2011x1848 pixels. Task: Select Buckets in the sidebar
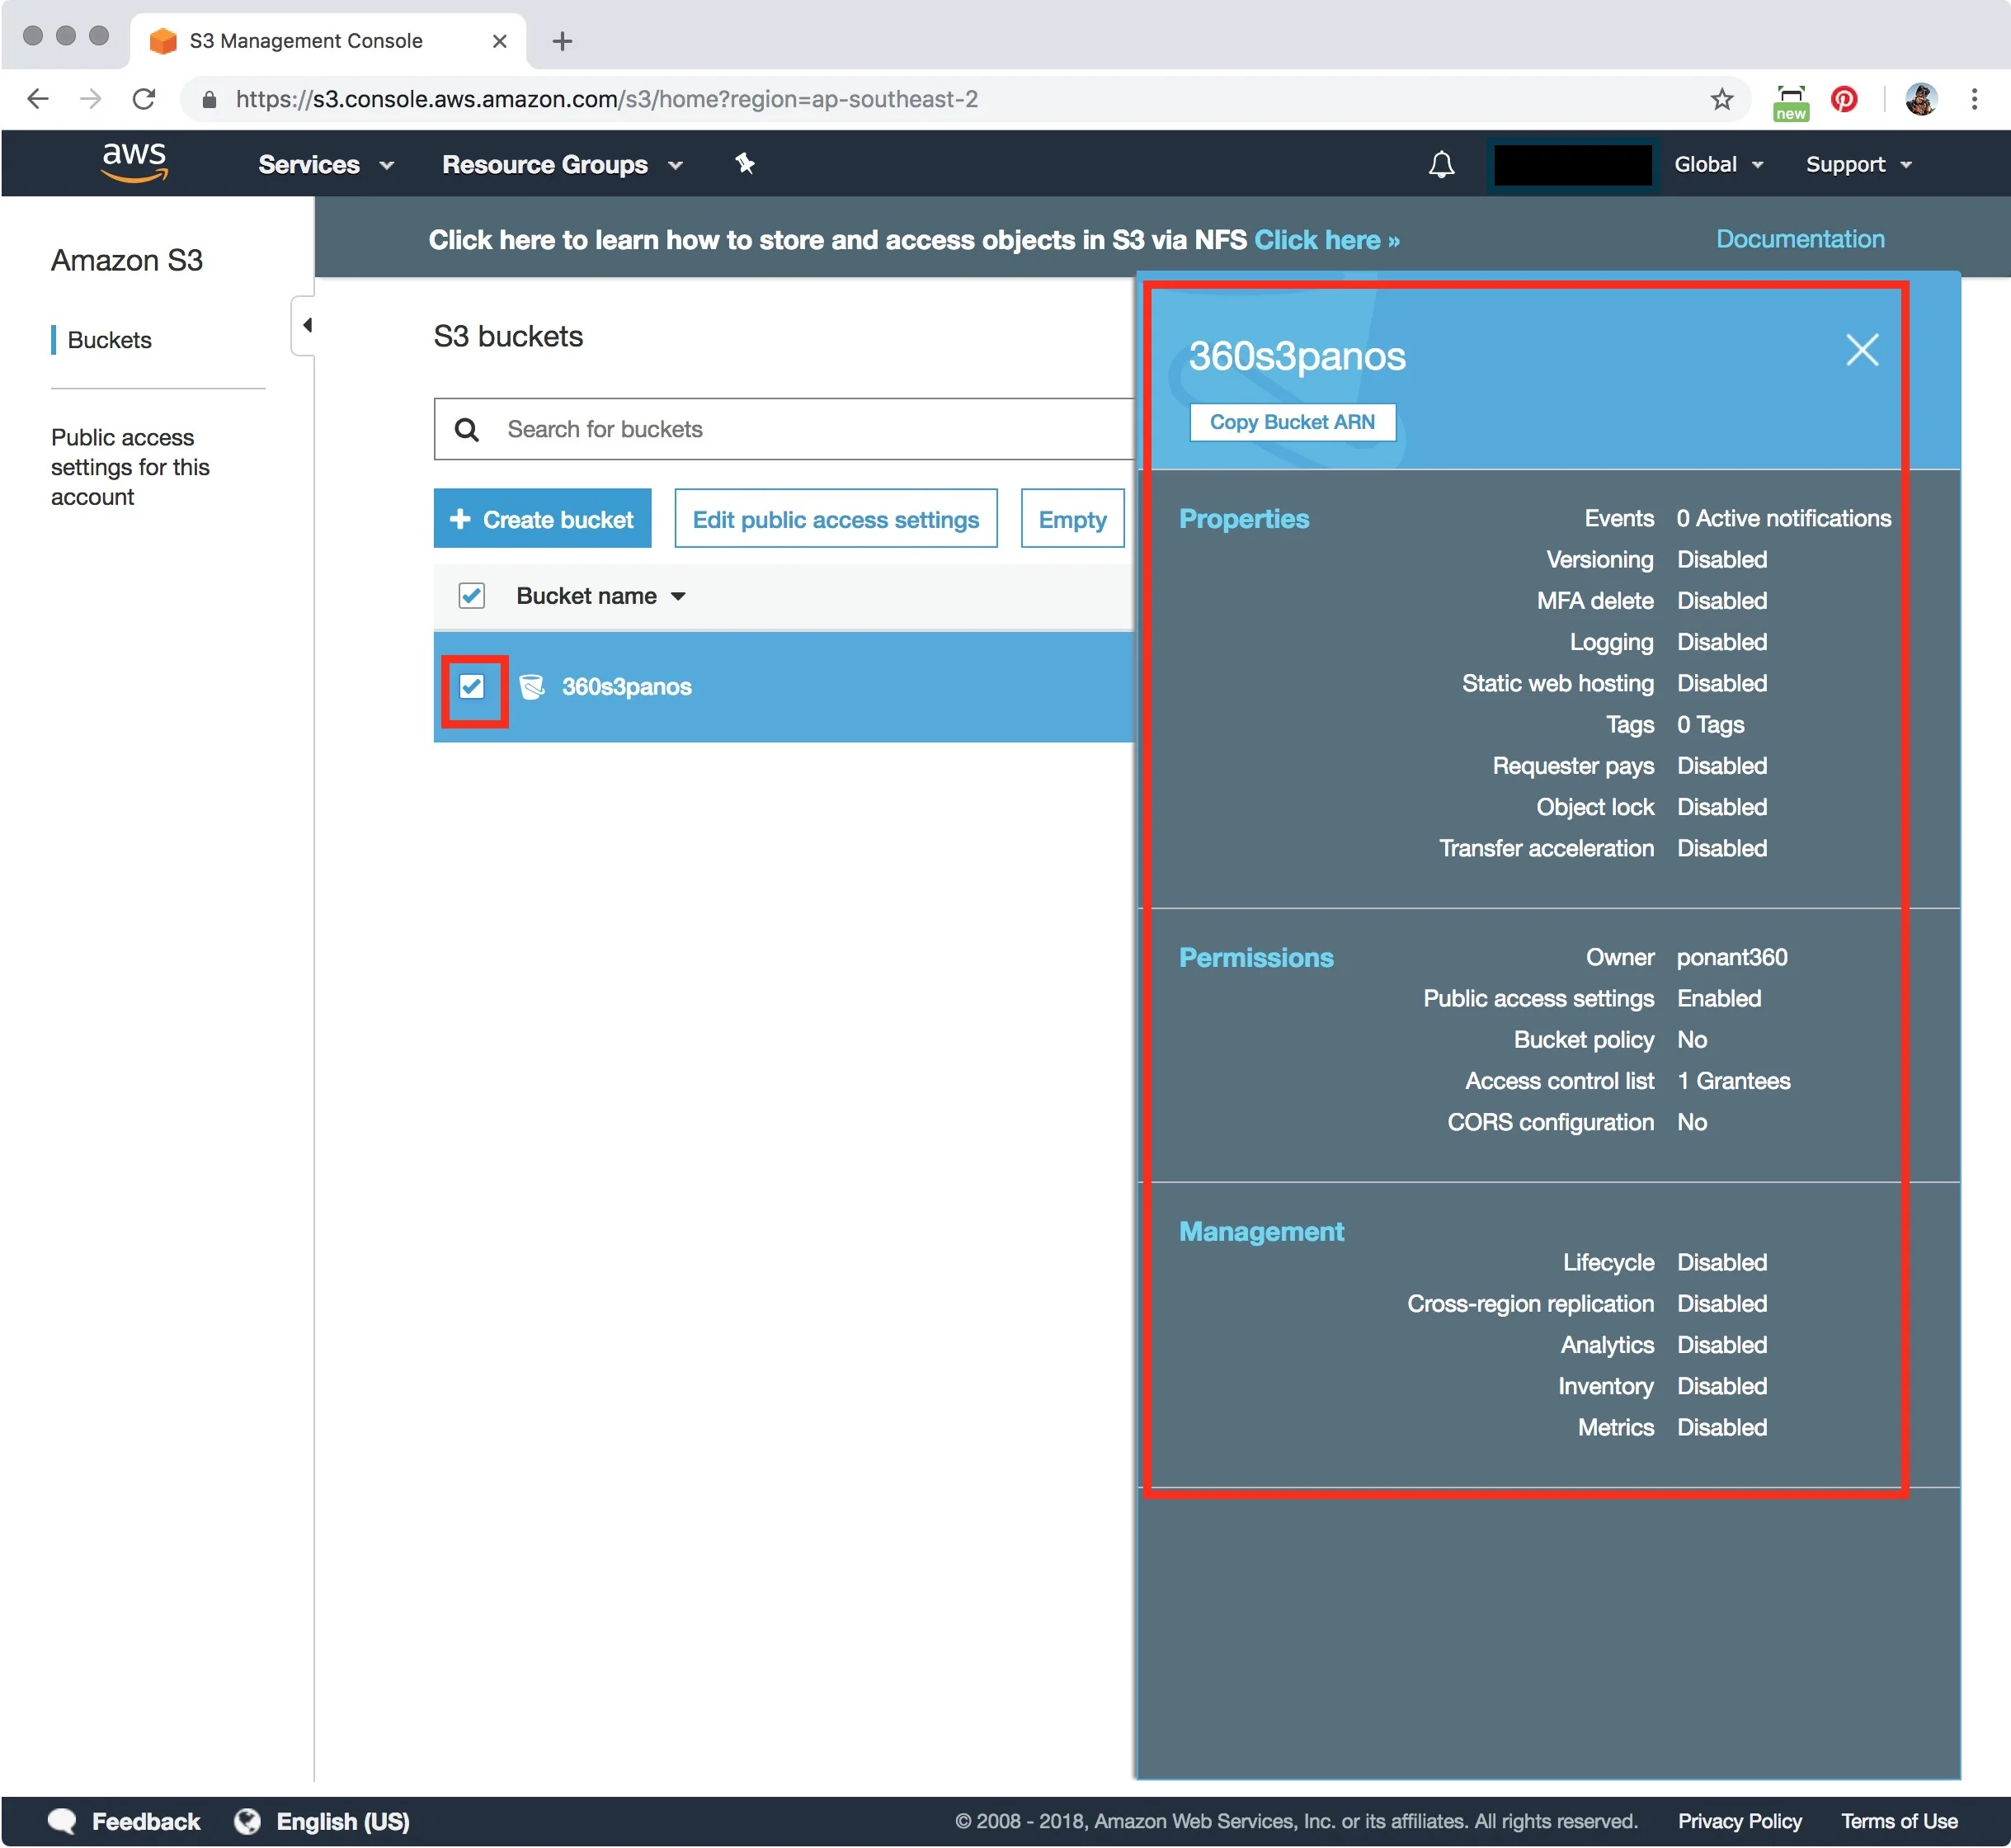[x=109, y=340]
